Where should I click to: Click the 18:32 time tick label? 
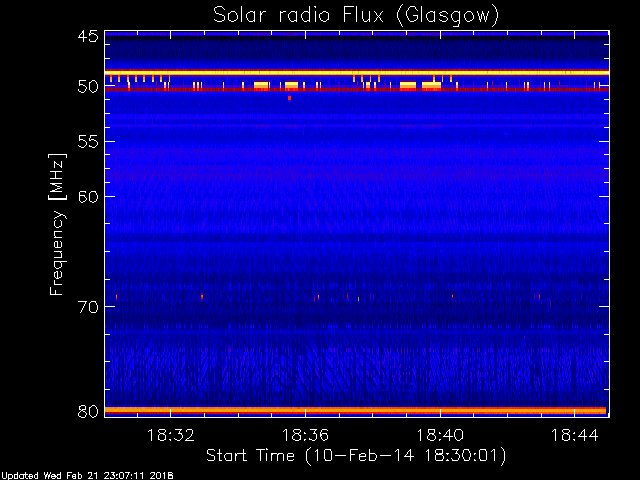click(x=171, y=435)
